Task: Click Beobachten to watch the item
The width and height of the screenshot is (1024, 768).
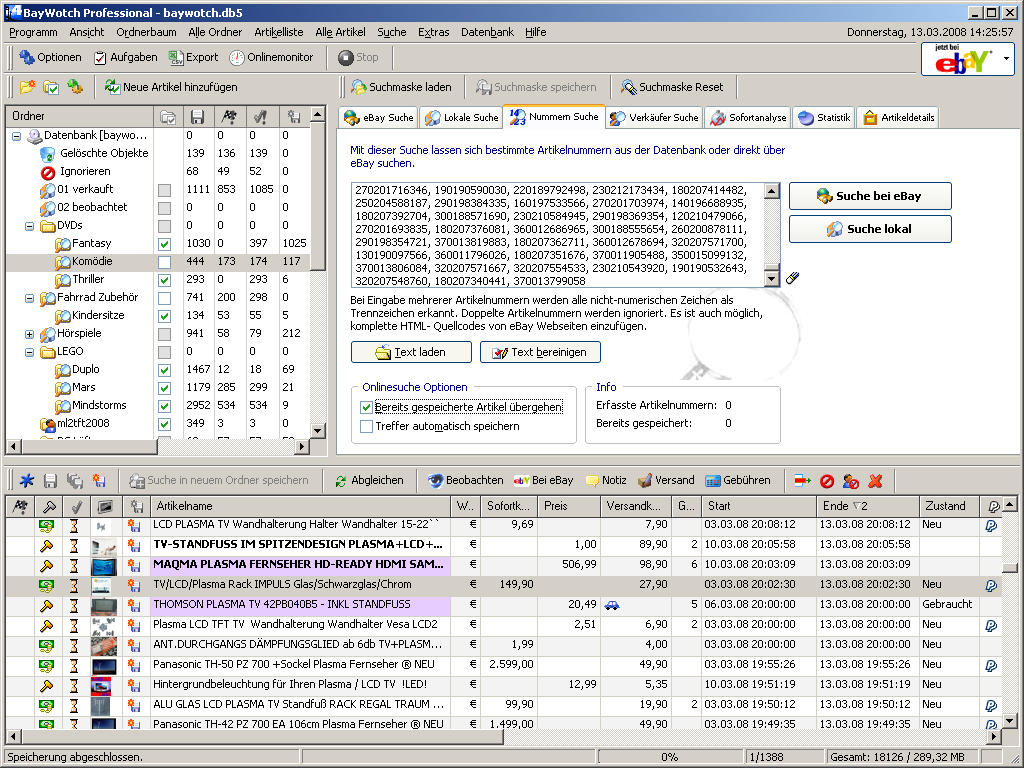Action: [x=466, y=481]
